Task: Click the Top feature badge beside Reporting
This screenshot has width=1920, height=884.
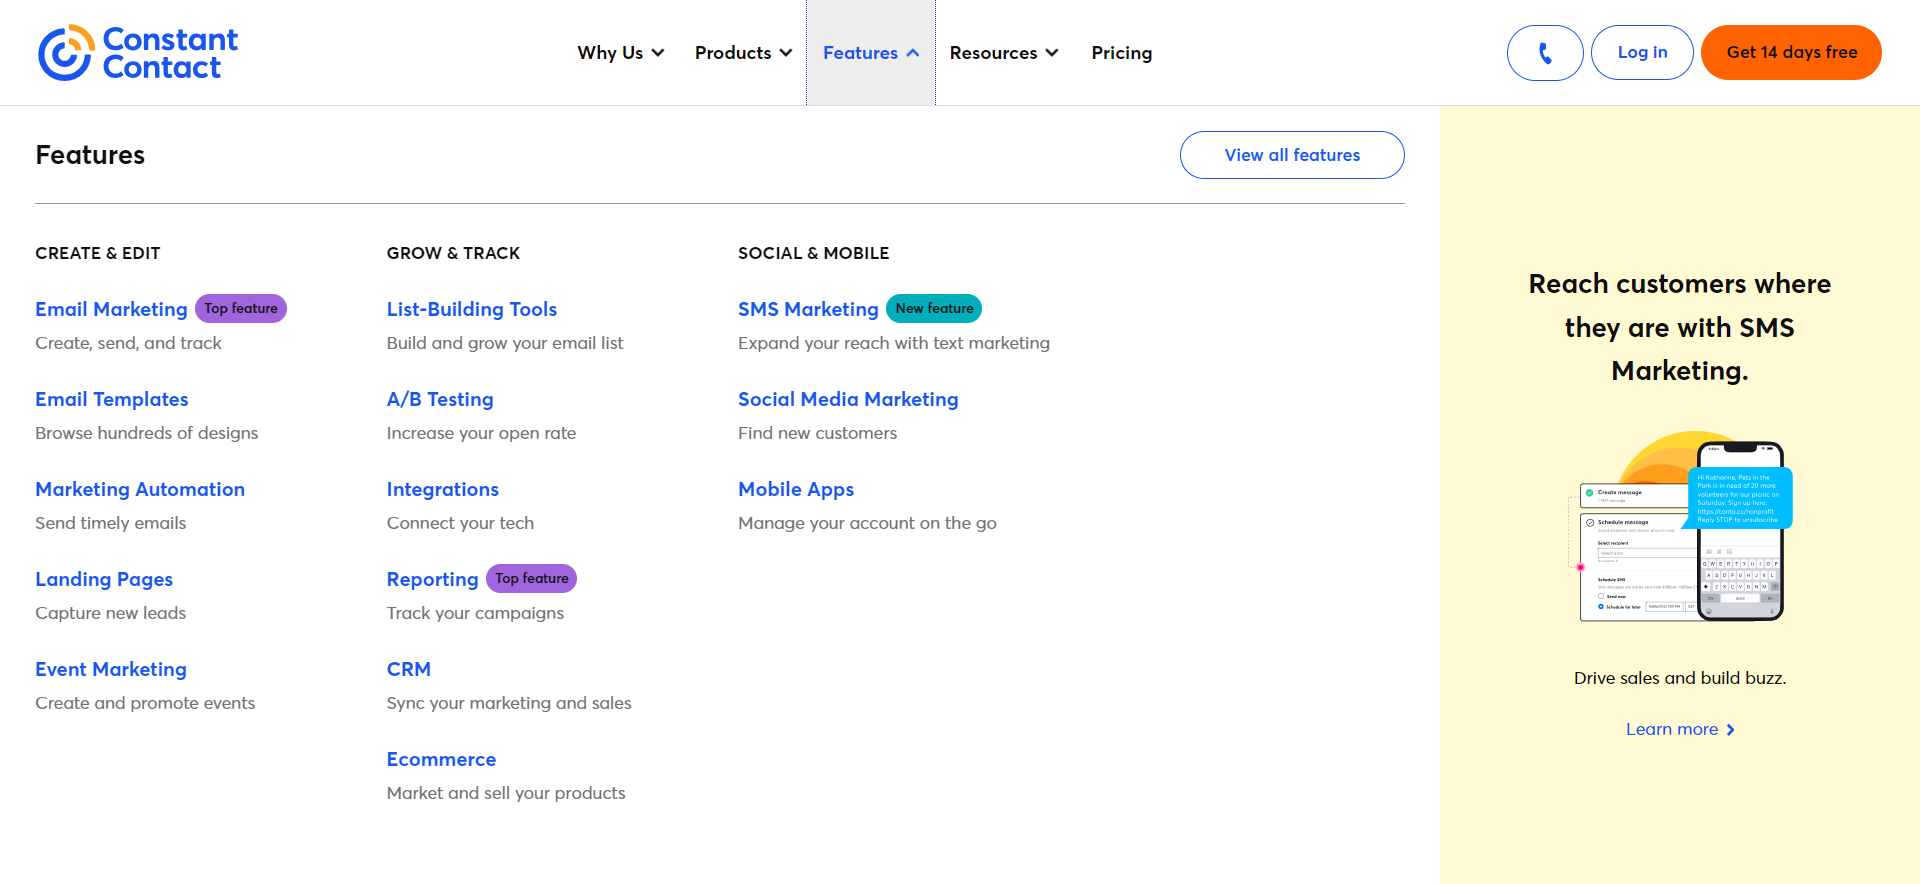Action: pos(531,579)
